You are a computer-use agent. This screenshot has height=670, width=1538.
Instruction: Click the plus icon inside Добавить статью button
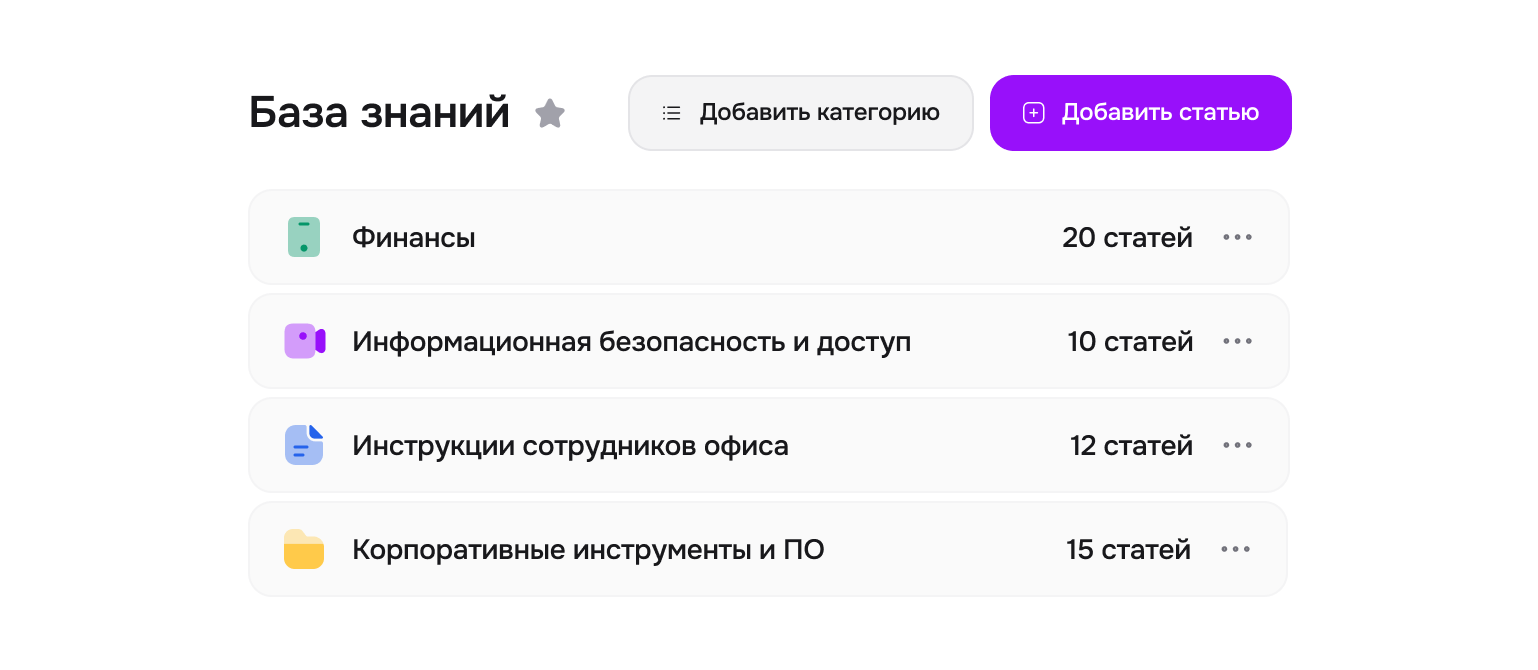pyautogui.click(x=1033, y=112)
